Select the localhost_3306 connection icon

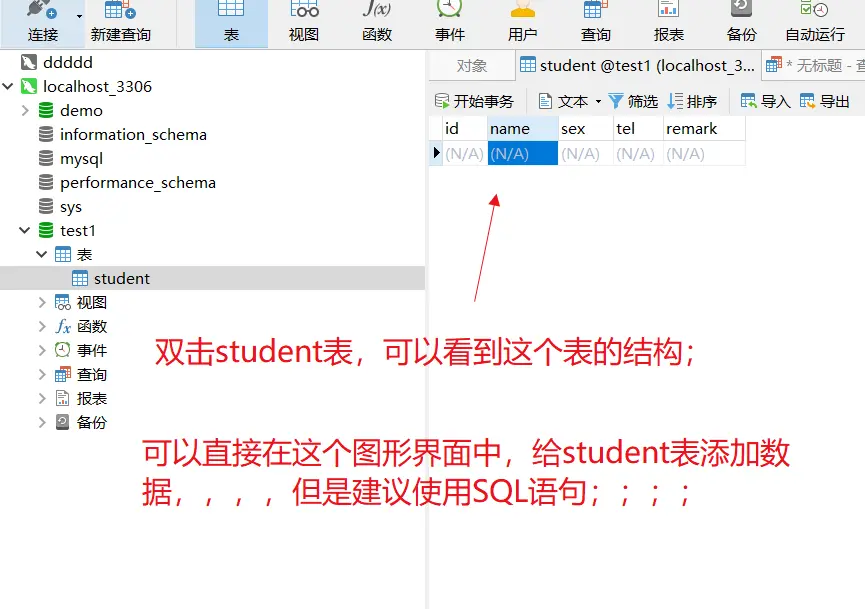[29, 87]
